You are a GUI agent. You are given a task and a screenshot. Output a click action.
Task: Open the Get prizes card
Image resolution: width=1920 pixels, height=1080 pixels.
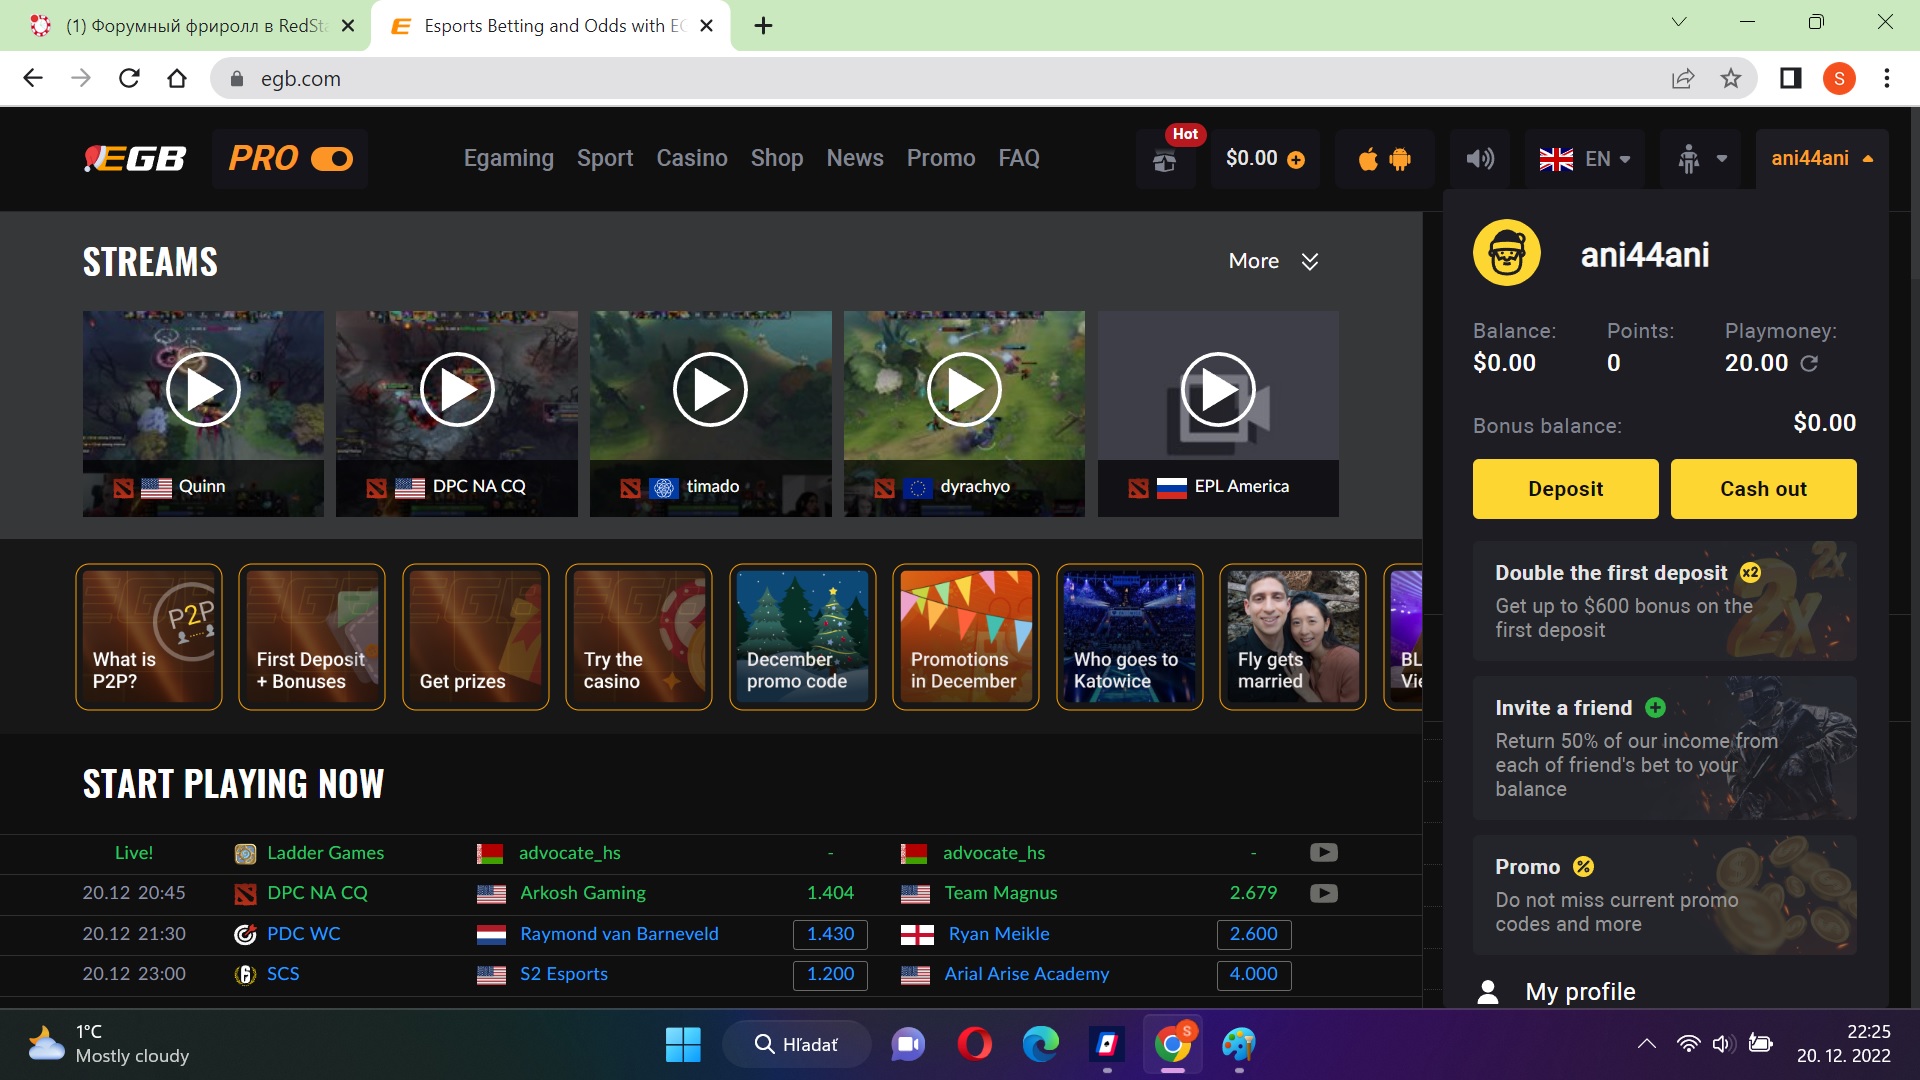(476, 637)
